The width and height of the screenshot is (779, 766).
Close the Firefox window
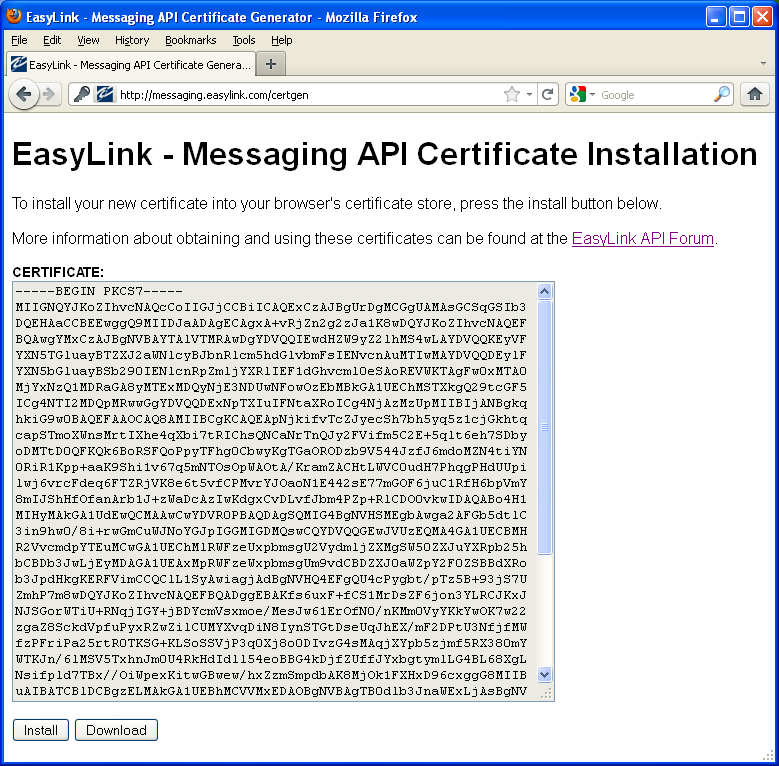point(762,17)
